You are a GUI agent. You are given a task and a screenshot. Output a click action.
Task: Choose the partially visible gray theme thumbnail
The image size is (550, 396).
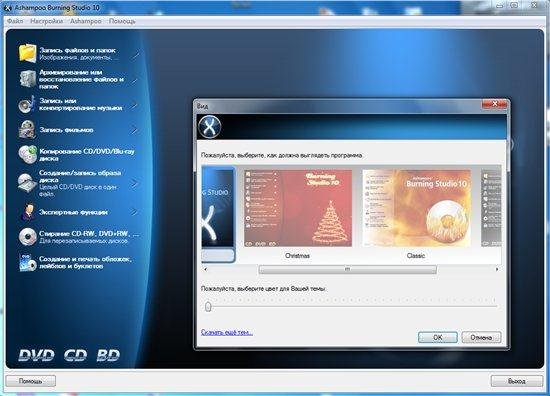pyautogui.click(x=491, y=208)
